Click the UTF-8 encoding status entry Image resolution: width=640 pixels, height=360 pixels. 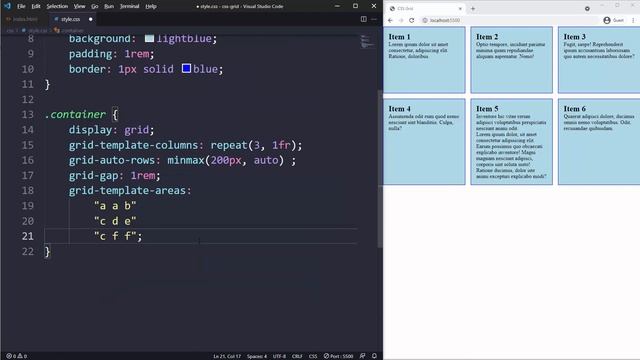click(279, 356)
